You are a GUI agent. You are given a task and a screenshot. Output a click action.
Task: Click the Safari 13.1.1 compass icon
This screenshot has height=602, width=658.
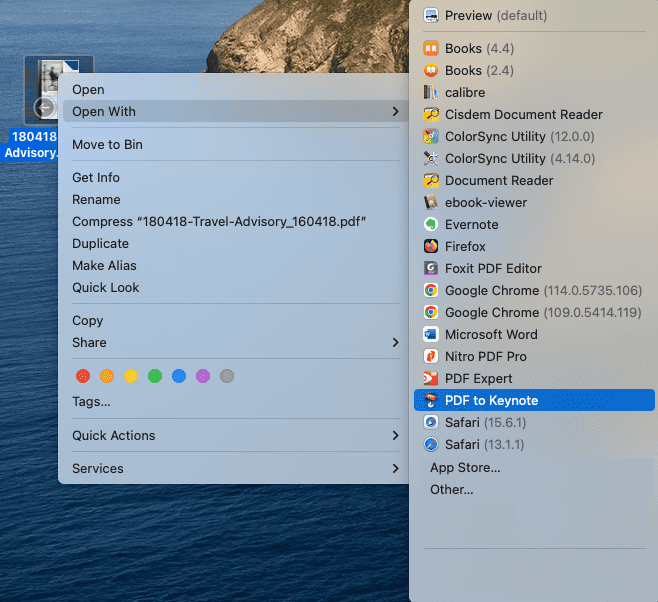[431, 444]
